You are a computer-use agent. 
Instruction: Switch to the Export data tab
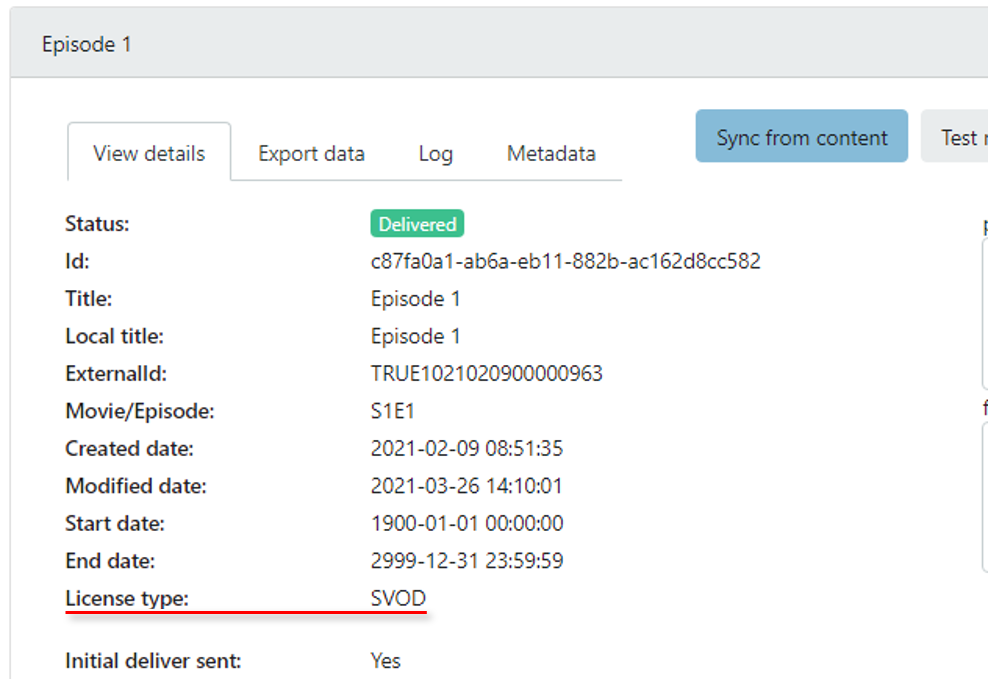(x=311, y=154)
